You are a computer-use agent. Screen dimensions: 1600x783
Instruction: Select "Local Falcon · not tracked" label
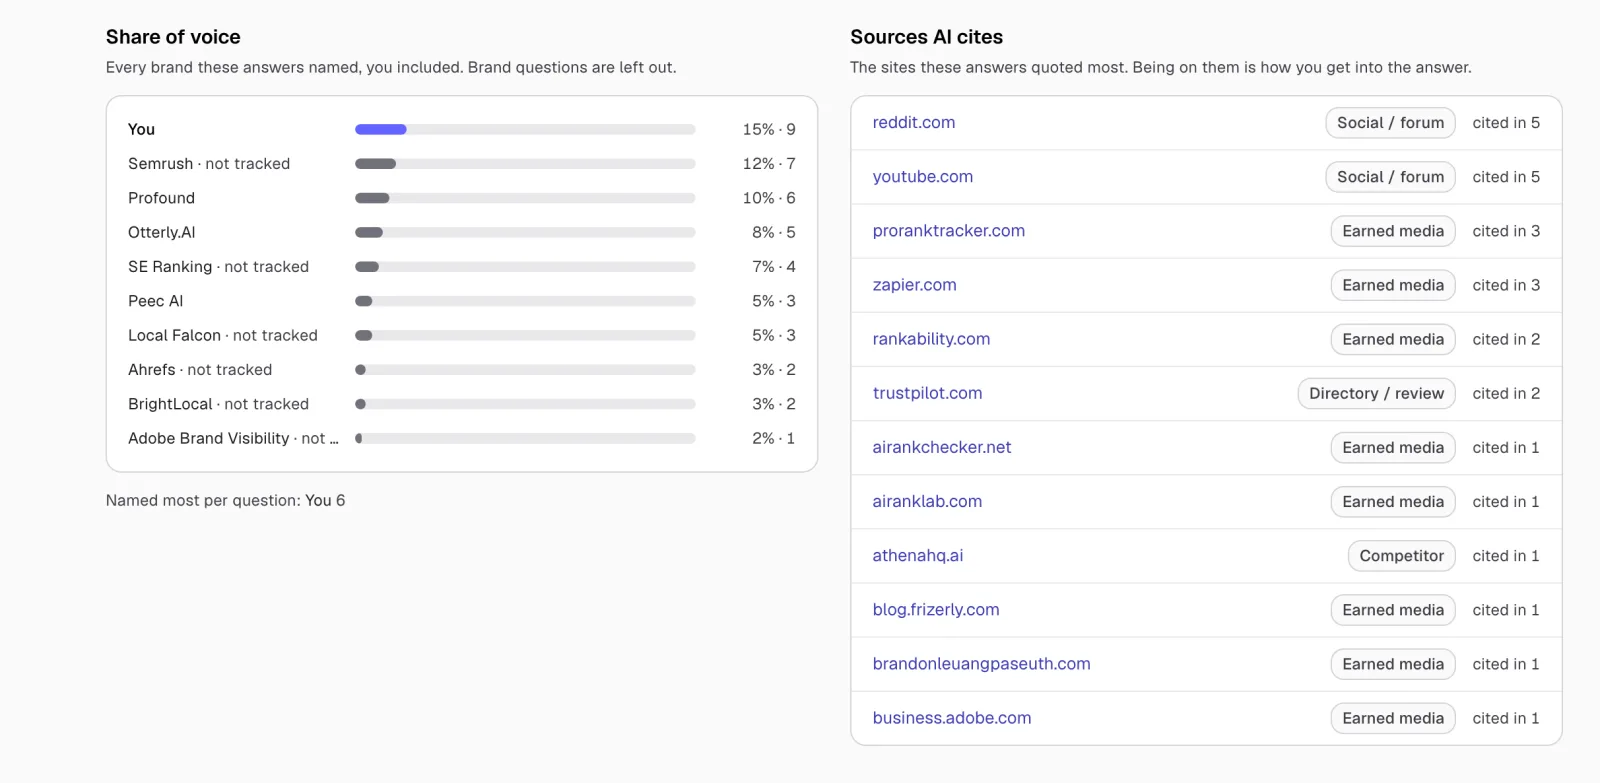[223, 335]
